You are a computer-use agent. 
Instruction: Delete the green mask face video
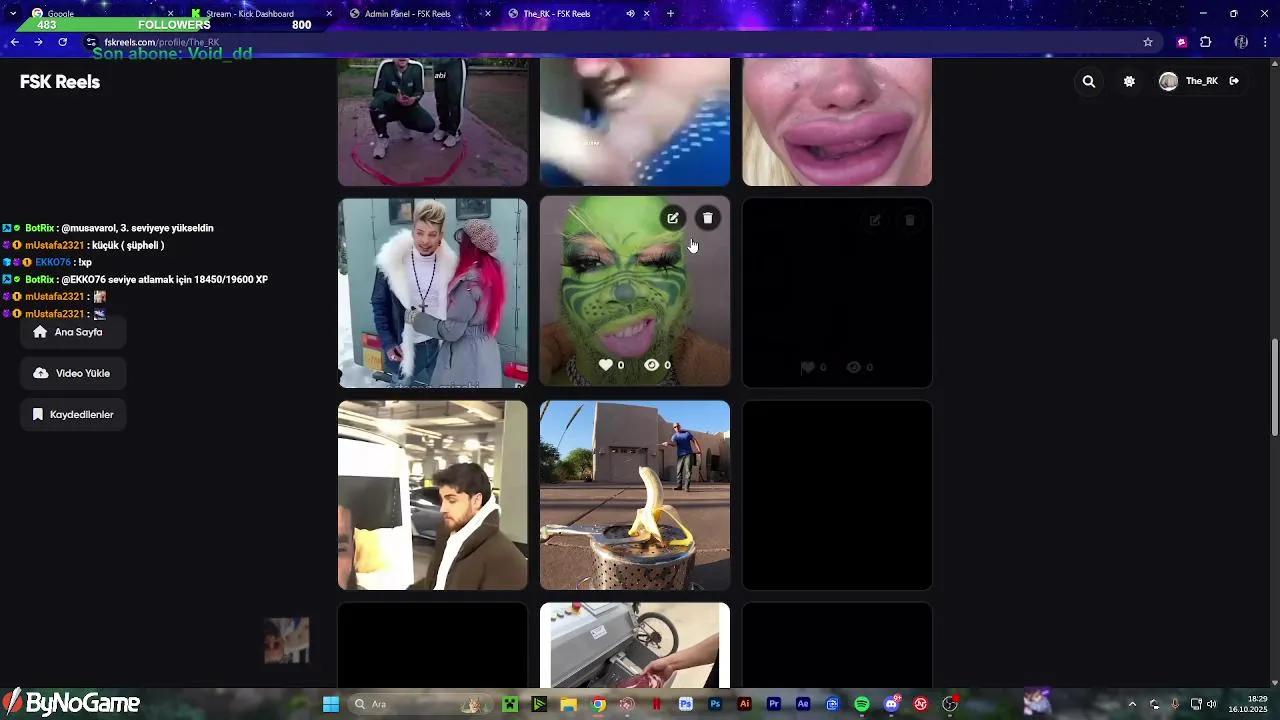[x=707, y=218]
